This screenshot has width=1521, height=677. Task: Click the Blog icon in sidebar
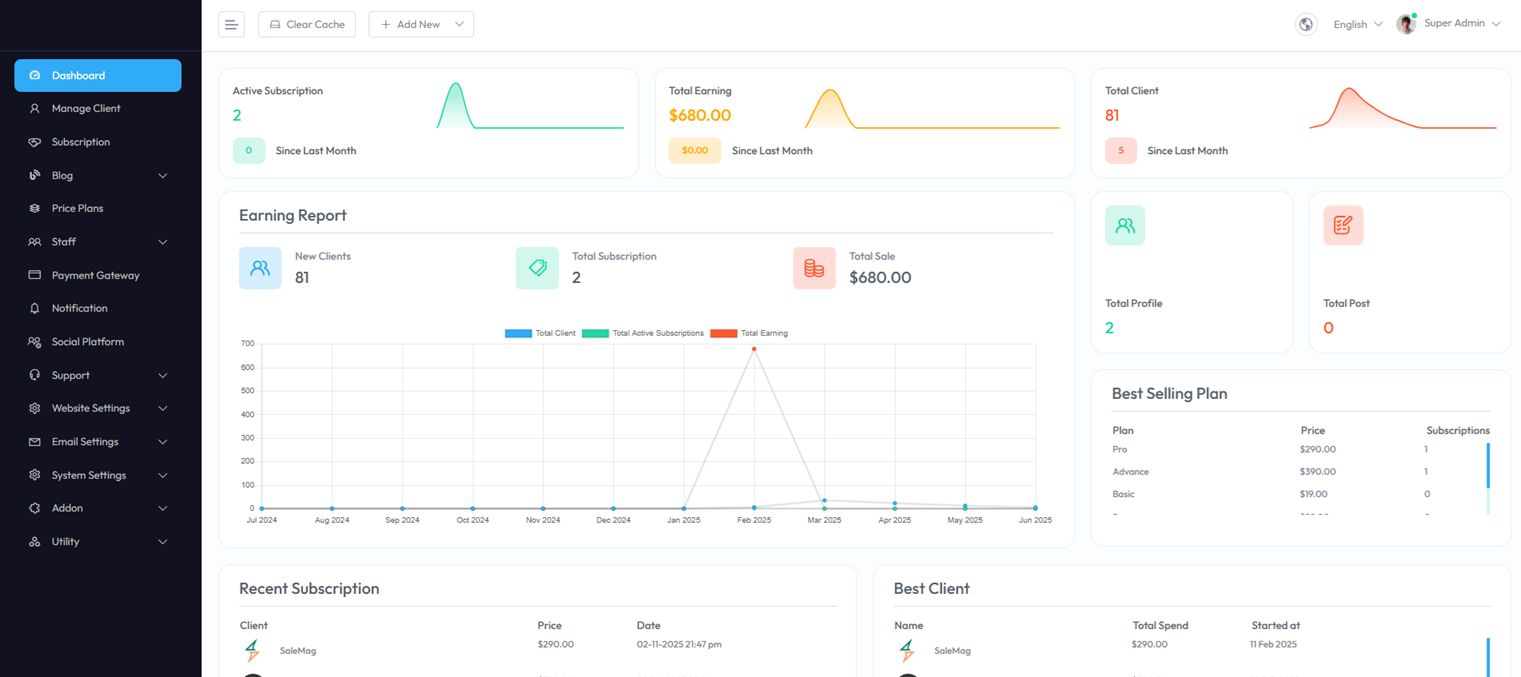coord(35,175)
